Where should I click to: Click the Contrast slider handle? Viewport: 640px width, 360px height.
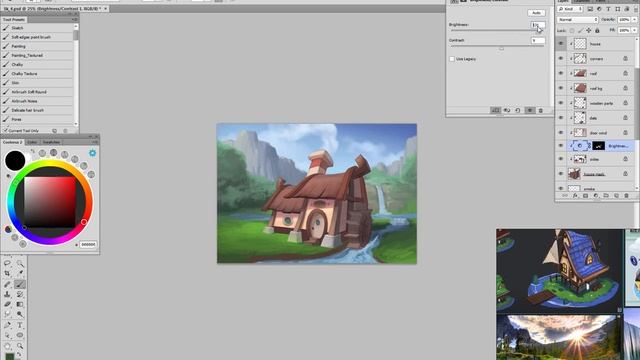[x=501, y=49]
